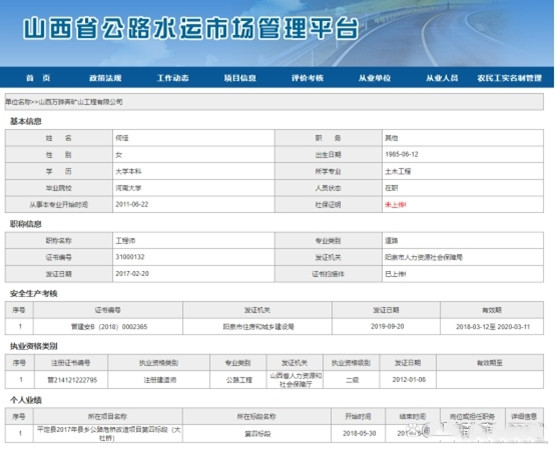Go to the 项目信息 menu item
Viewport: 555px width, 449px height.
tap(240, 78)
